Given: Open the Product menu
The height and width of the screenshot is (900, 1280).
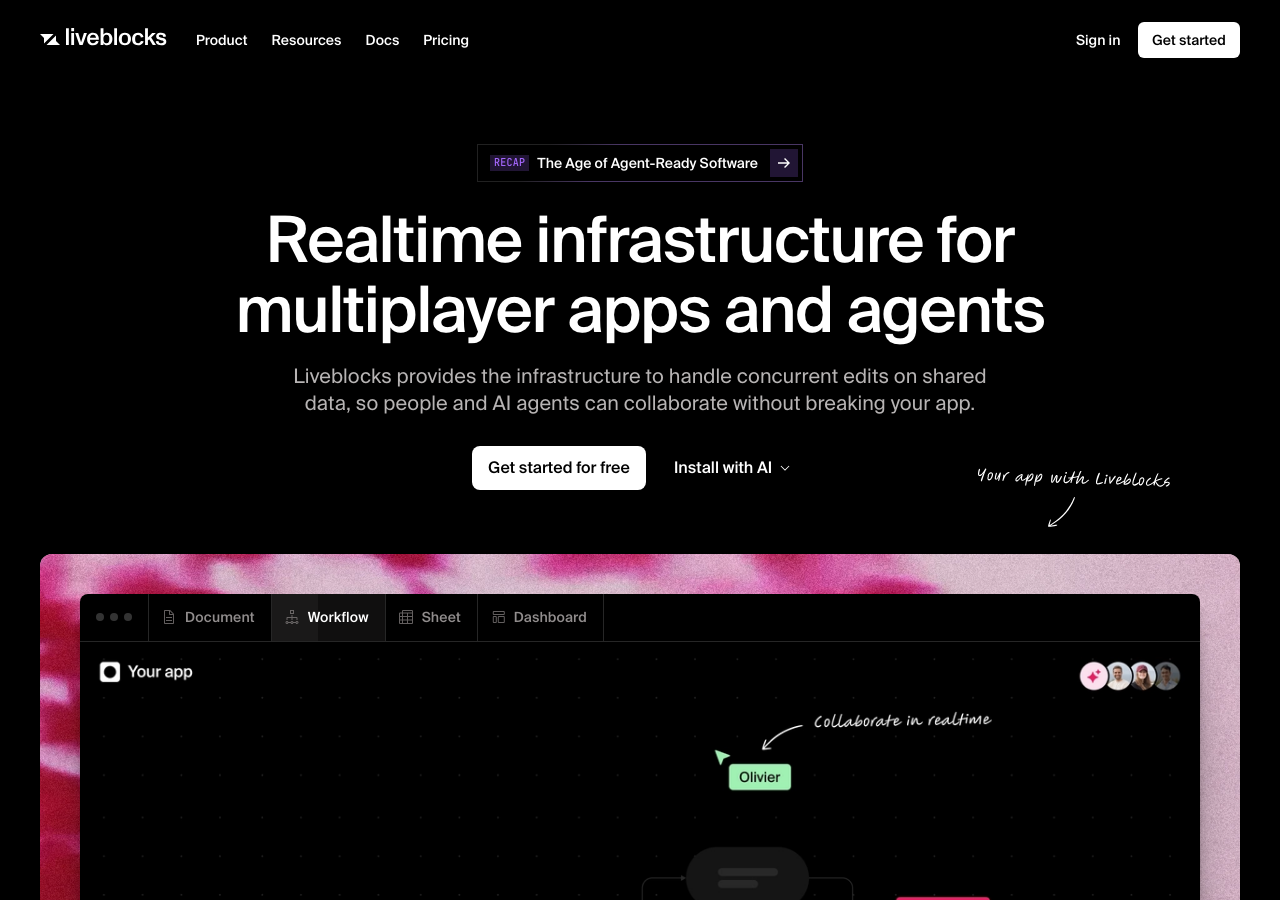Looking at the screenshot, I should 222,40.
